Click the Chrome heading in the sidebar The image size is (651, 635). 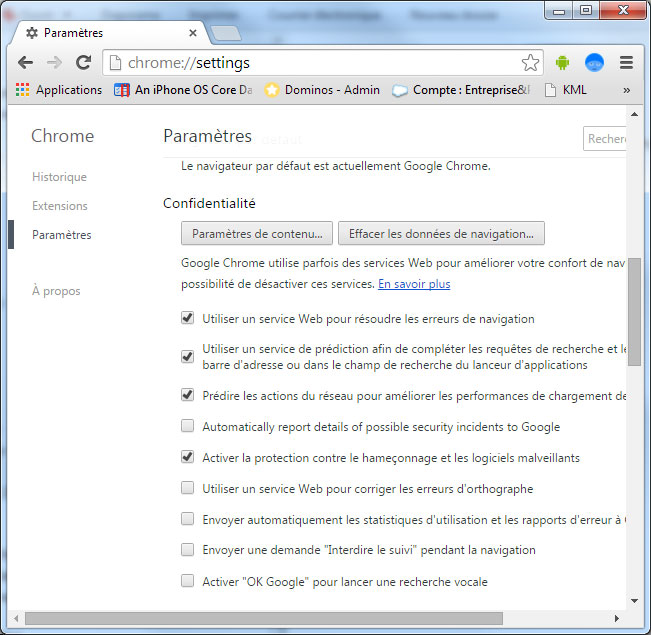click(x=63, y=136)
